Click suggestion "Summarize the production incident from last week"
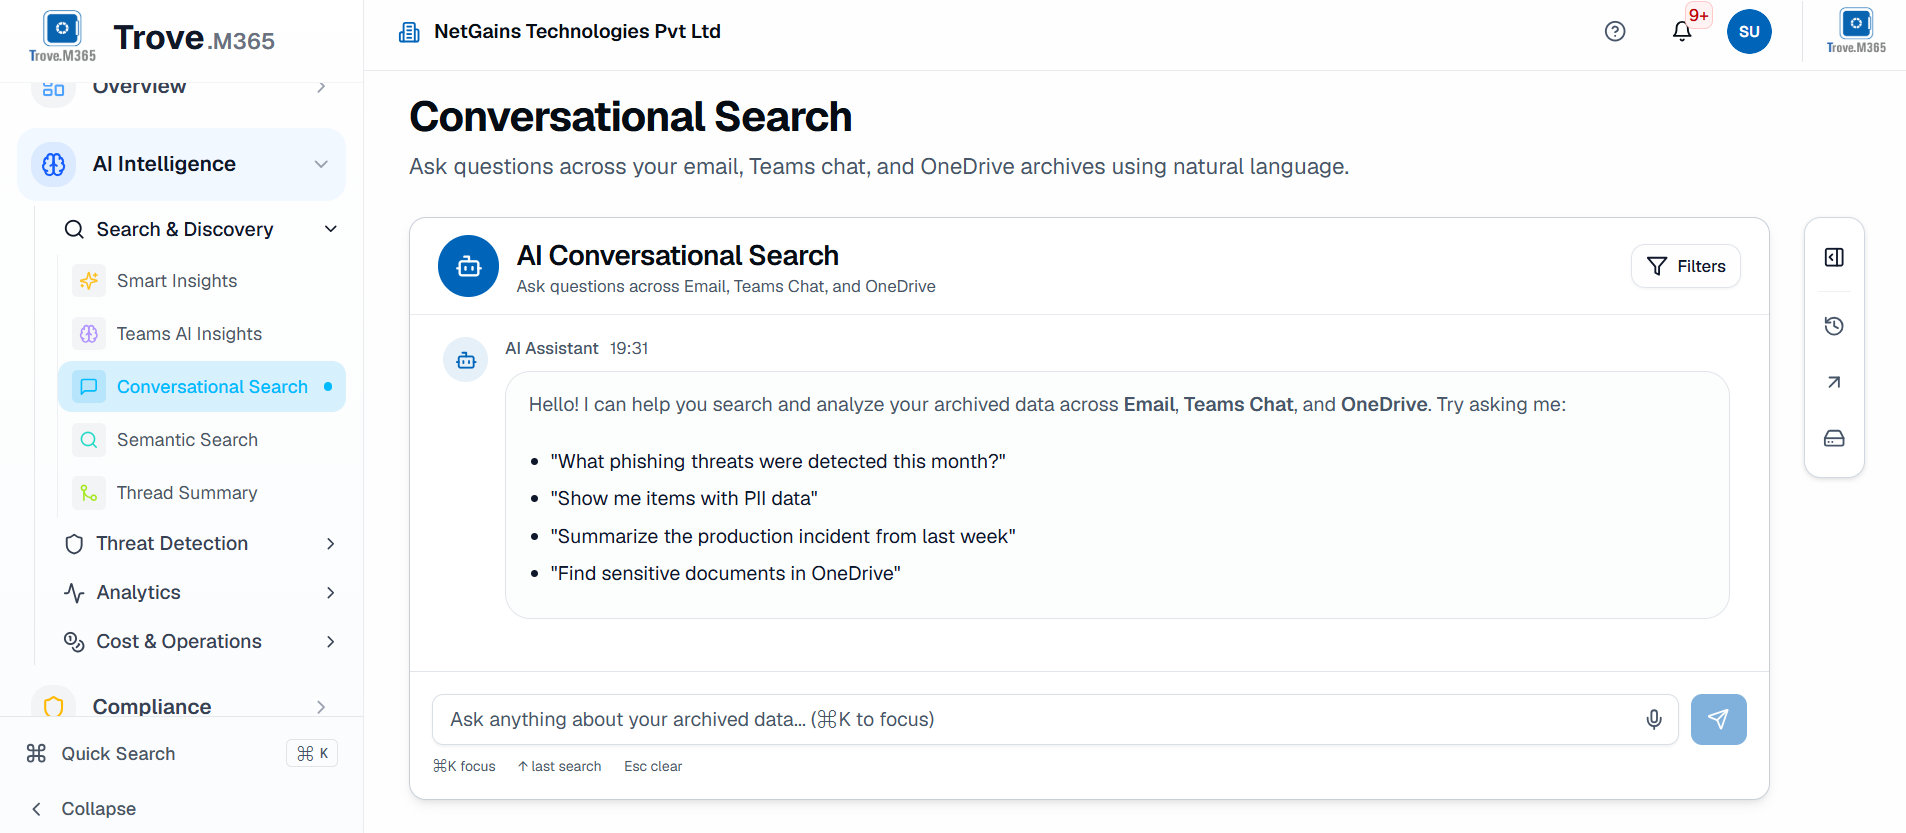 (x=783, y=537)
